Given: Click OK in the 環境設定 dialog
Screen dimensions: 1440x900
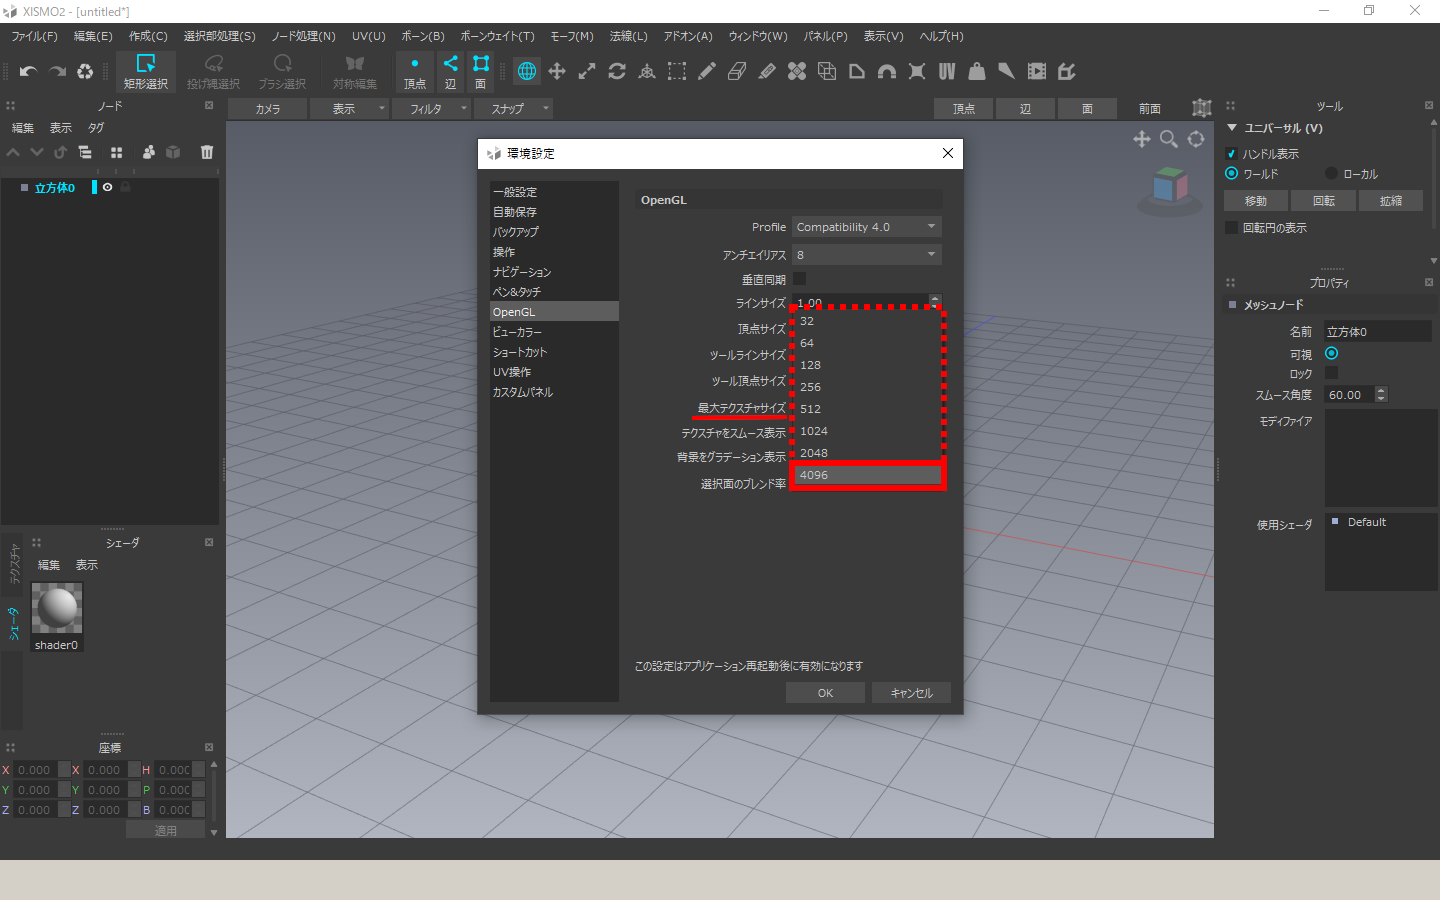Looking at the screenshot, I should (x=825, y=693).
